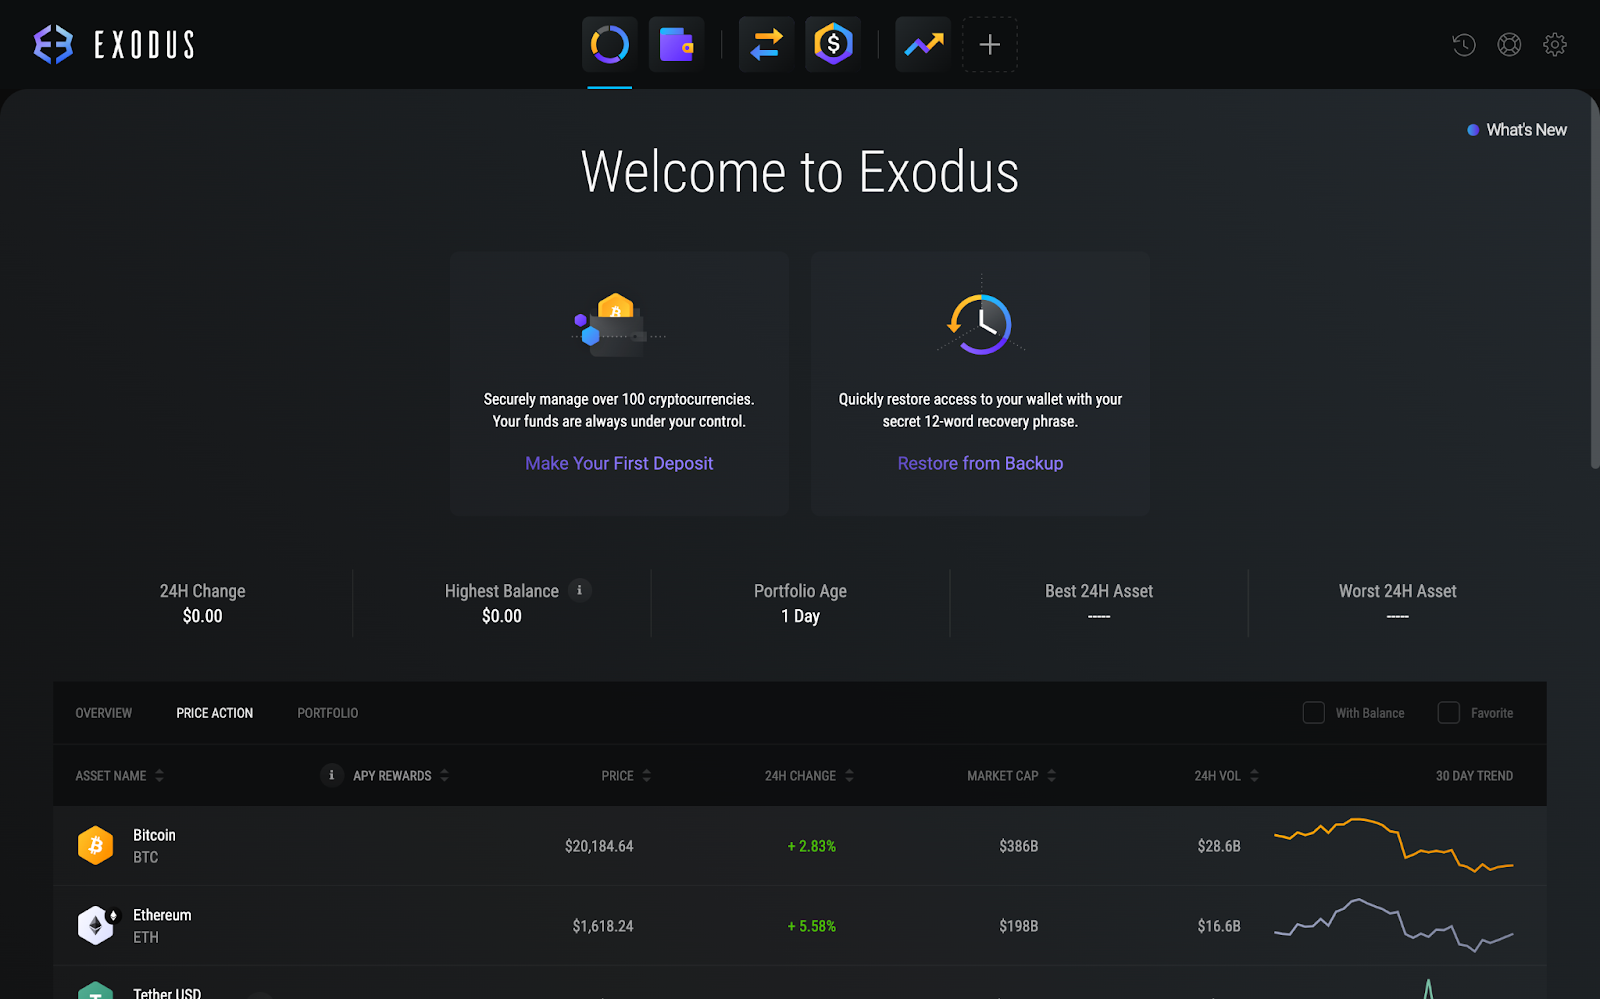Click Bitcoin 24H volume $28.6B
Viewport: 1600px width, 999px height.
[1219, 846]
